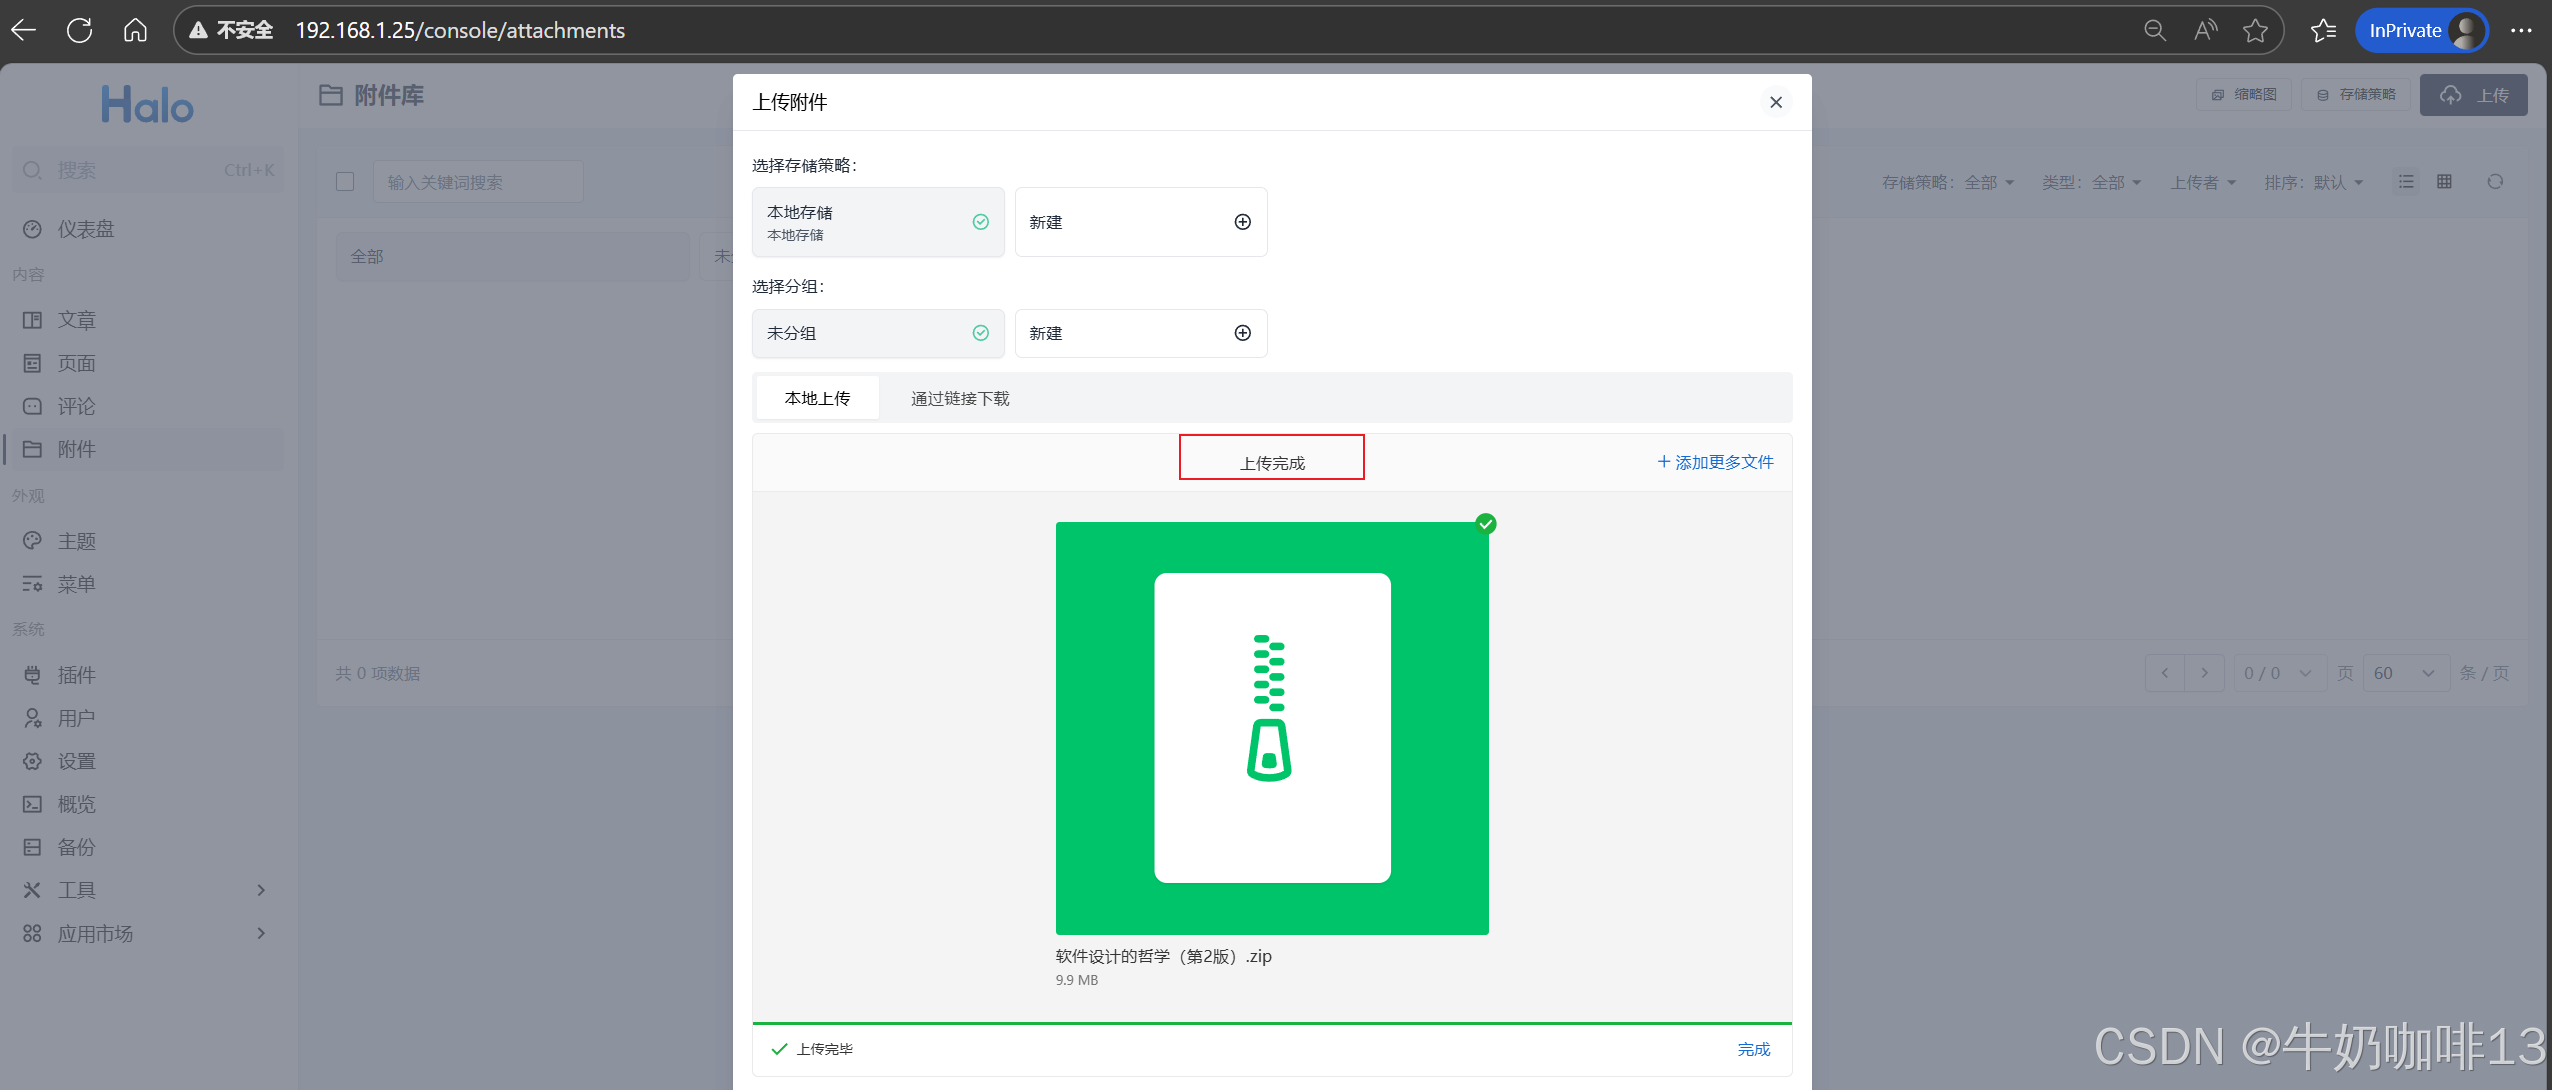This screenshot has width=2552, height=1090.
Task: Select the 未分组 group option
Action: [x=877, y=333]
